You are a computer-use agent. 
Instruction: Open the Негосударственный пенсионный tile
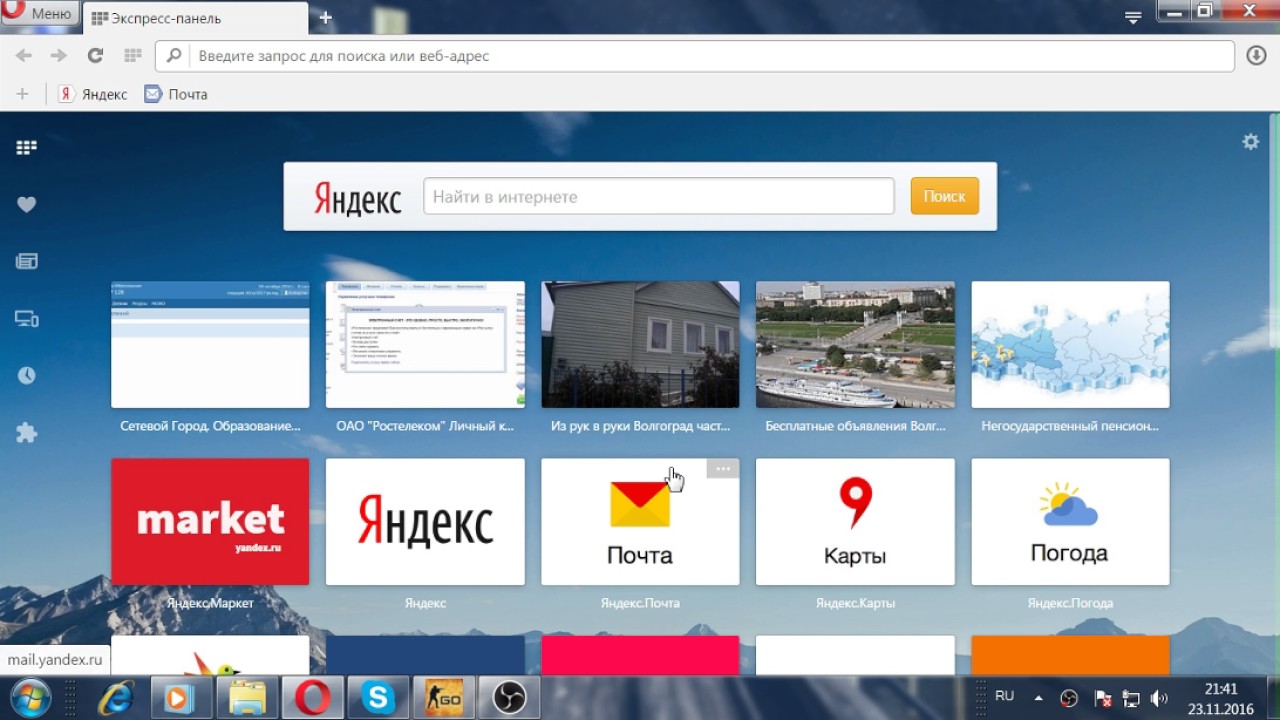pos(1070,345)
